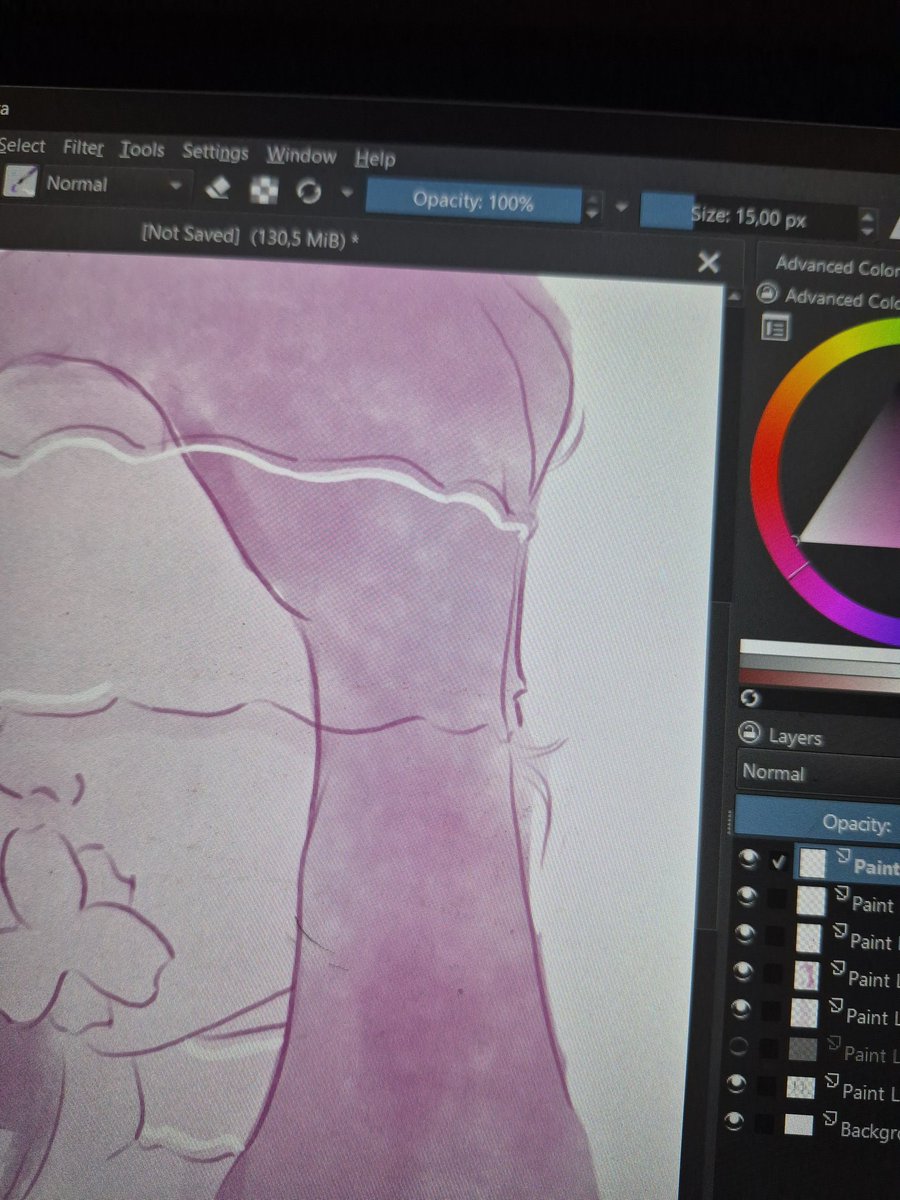Image resolution: width=900 pixels, height=1200 pixels.
Task: Open the brush preset chooser icon
Action: tap(19, 181)
